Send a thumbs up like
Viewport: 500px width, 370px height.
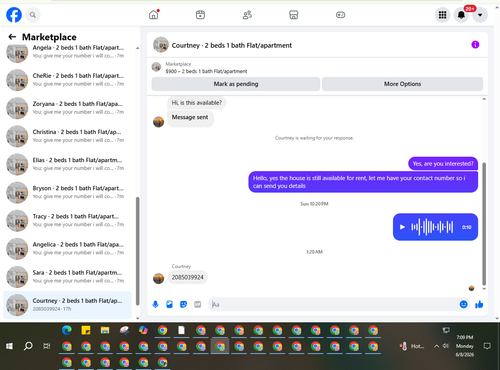point(479,304)
